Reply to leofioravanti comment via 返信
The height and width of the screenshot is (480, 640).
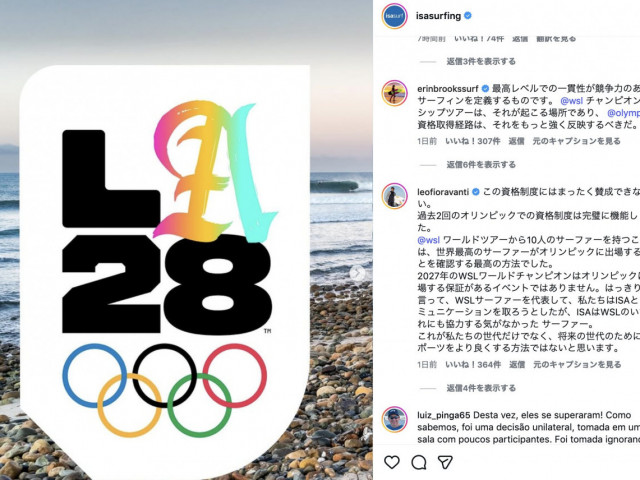coord(517,364)
